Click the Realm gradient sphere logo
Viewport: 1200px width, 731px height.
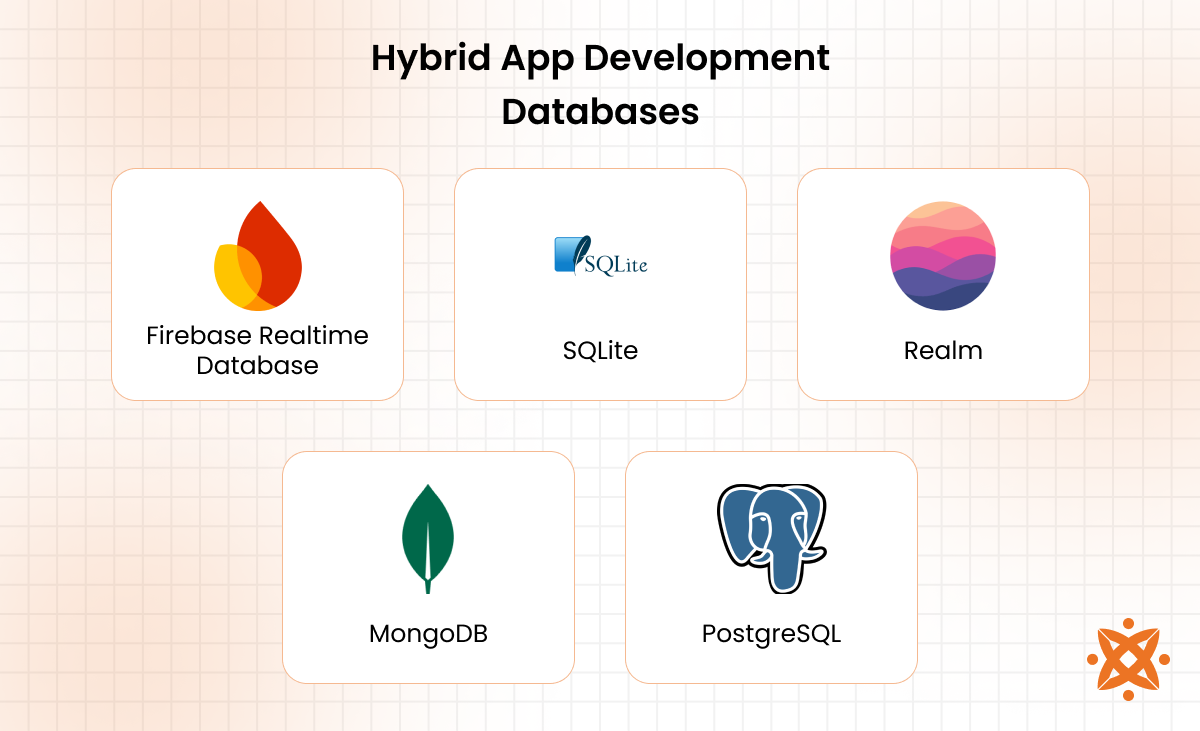click(x=943, y=256)
